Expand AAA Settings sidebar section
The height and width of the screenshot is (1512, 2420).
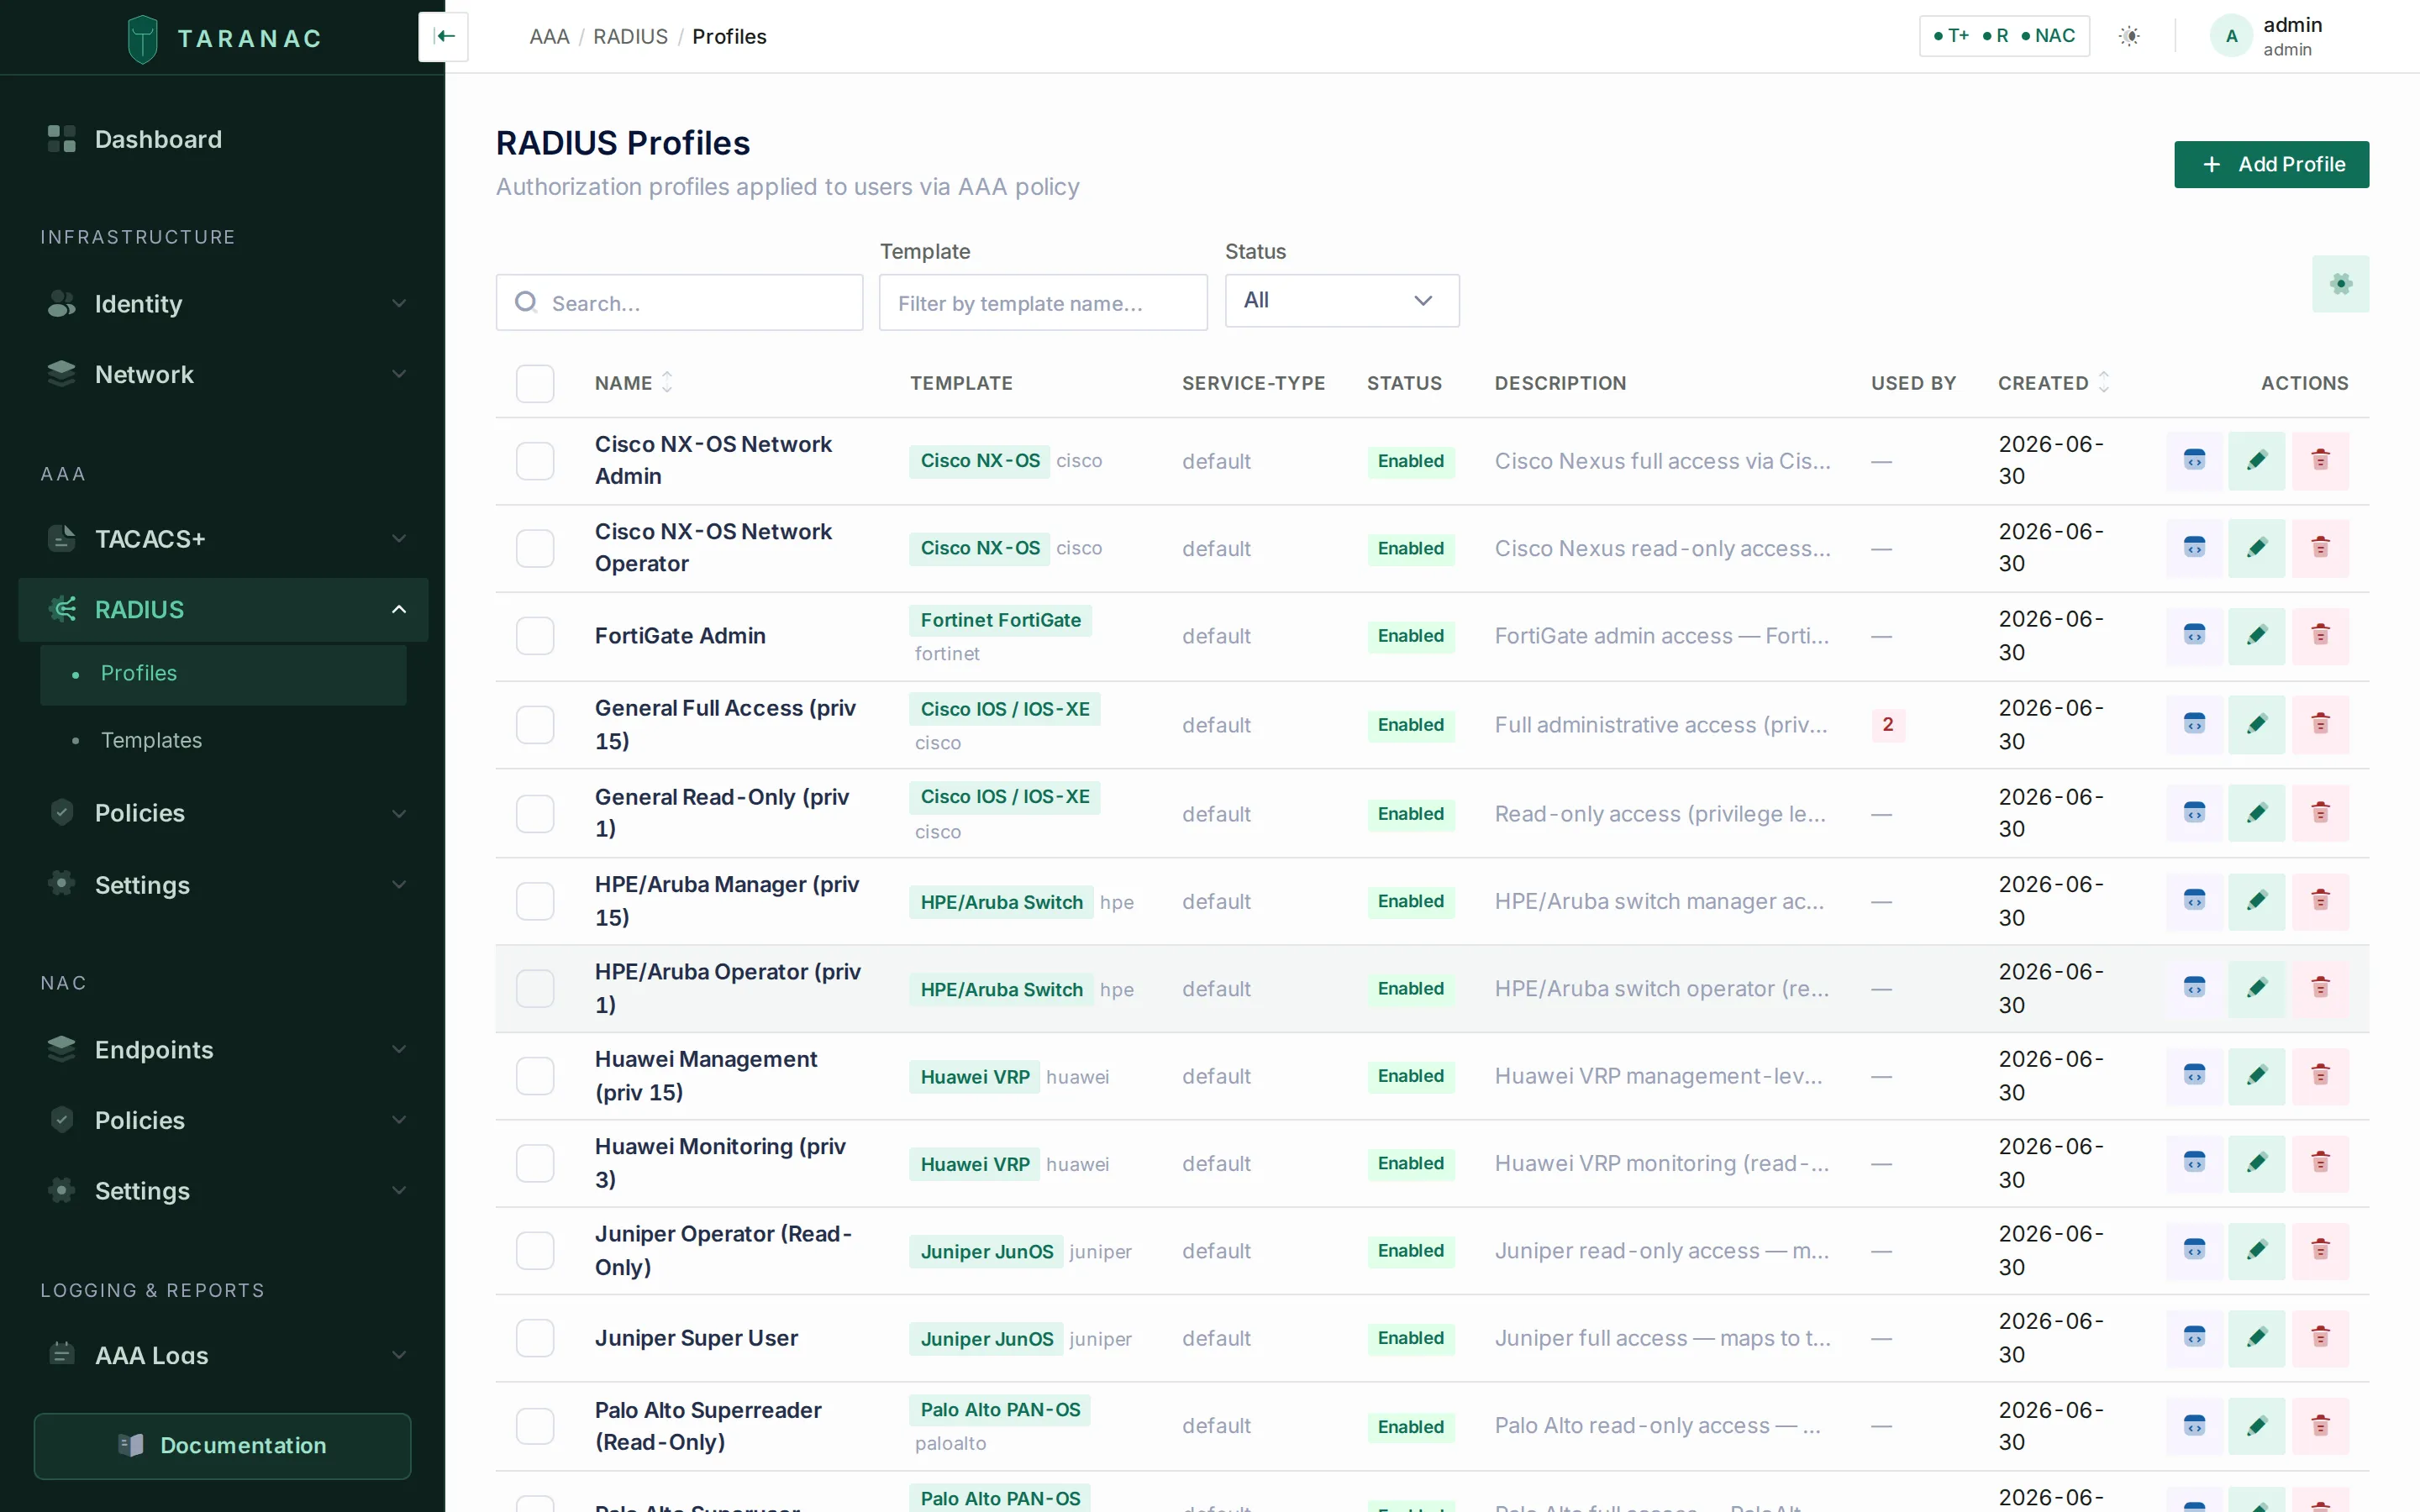coord(223,885)
